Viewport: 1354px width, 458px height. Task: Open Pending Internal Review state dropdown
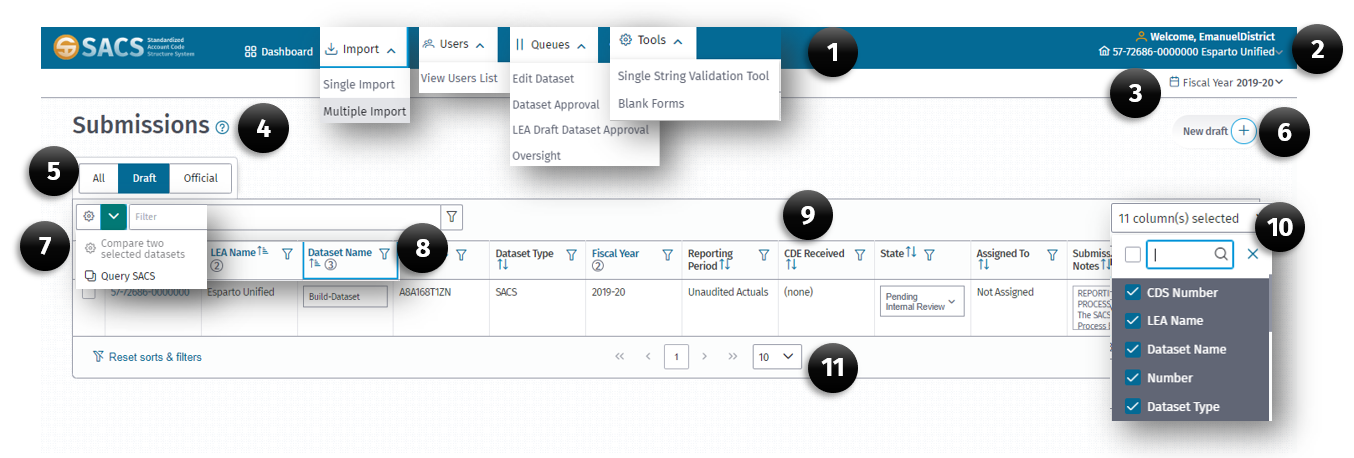coord(922,301)
